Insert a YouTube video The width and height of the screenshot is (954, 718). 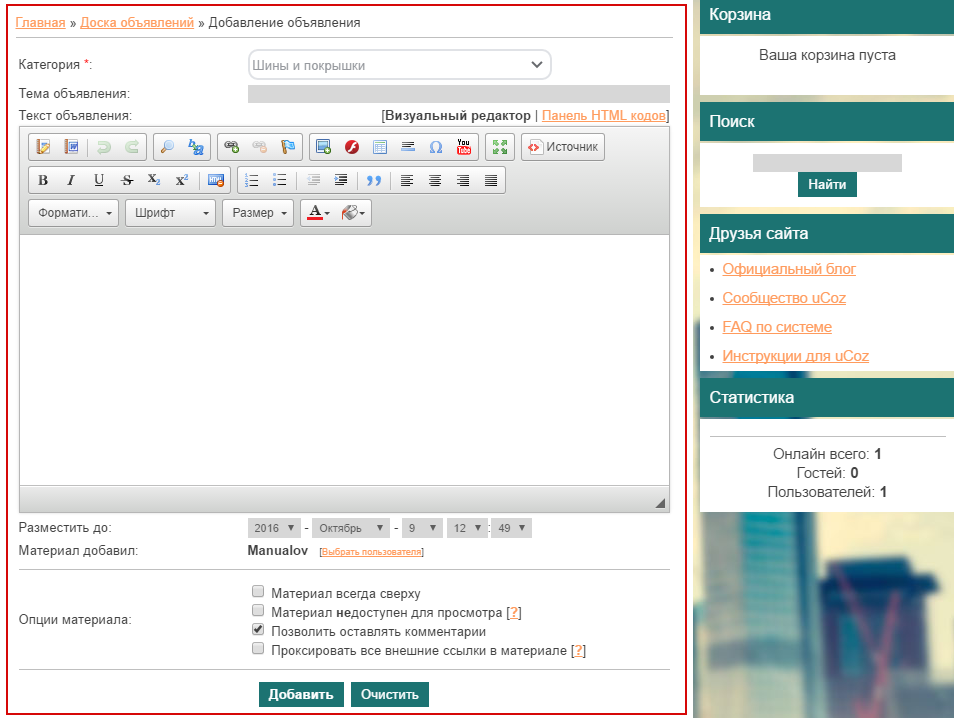click(x=464, y=147)
